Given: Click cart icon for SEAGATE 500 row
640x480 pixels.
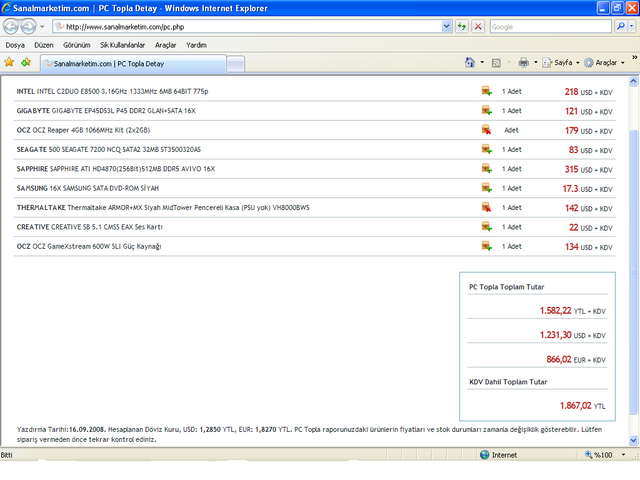Looking at the screenshot, I should (x=486, y=149).
